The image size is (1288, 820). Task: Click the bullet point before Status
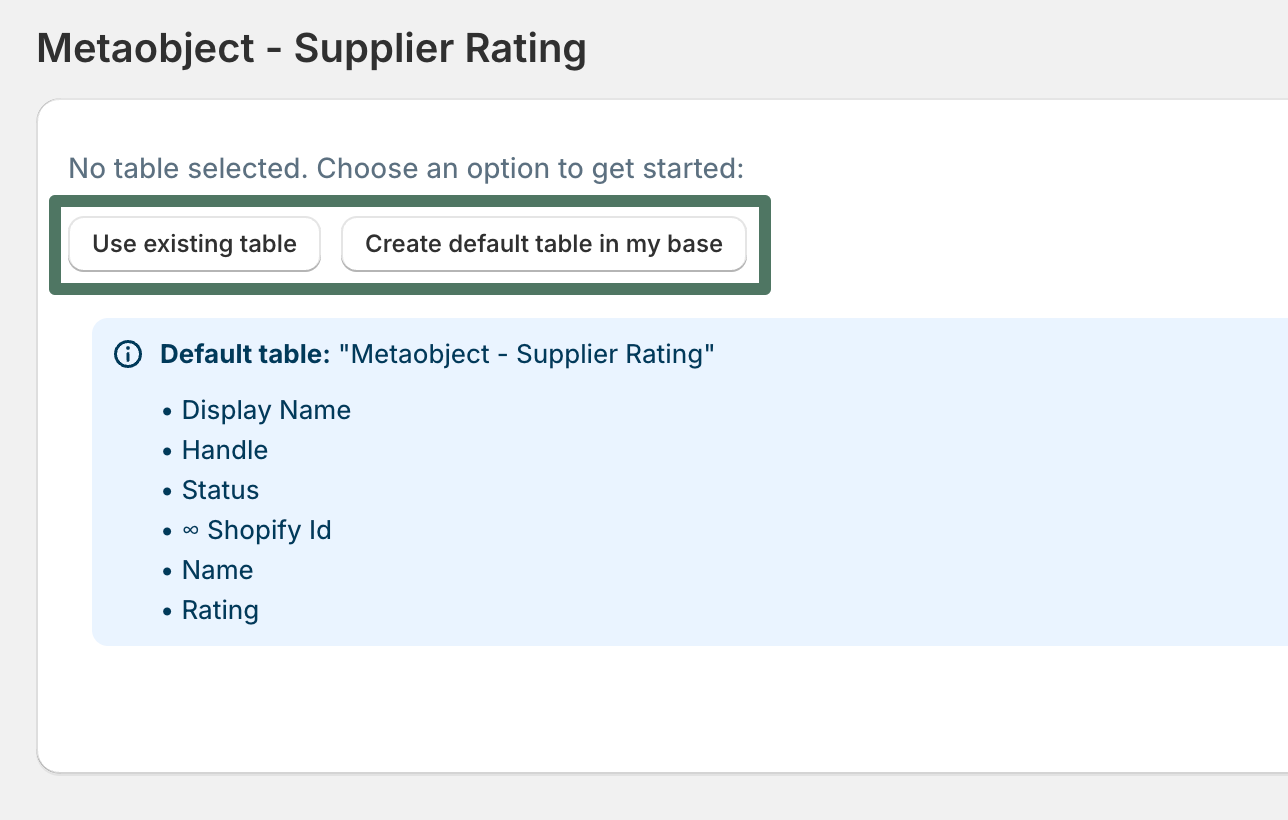click(x=167, y=491)
